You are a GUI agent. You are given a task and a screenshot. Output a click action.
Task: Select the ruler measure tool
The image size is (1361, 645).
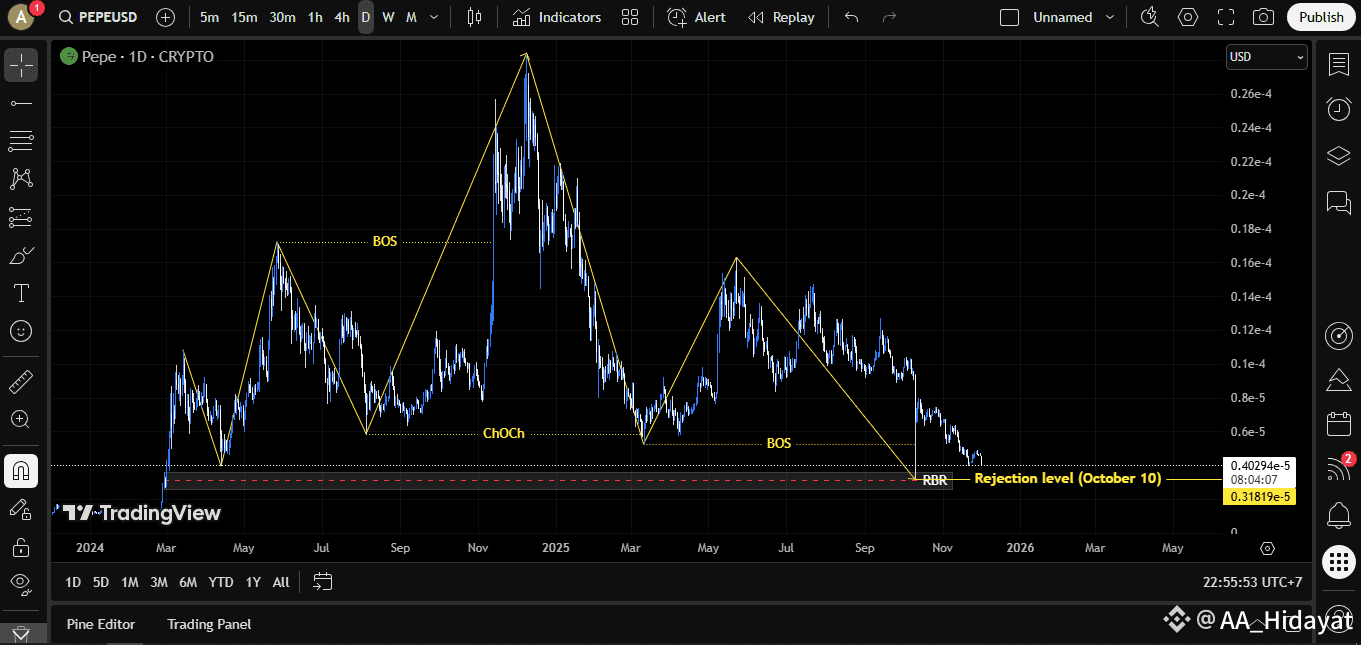point(21,381)
